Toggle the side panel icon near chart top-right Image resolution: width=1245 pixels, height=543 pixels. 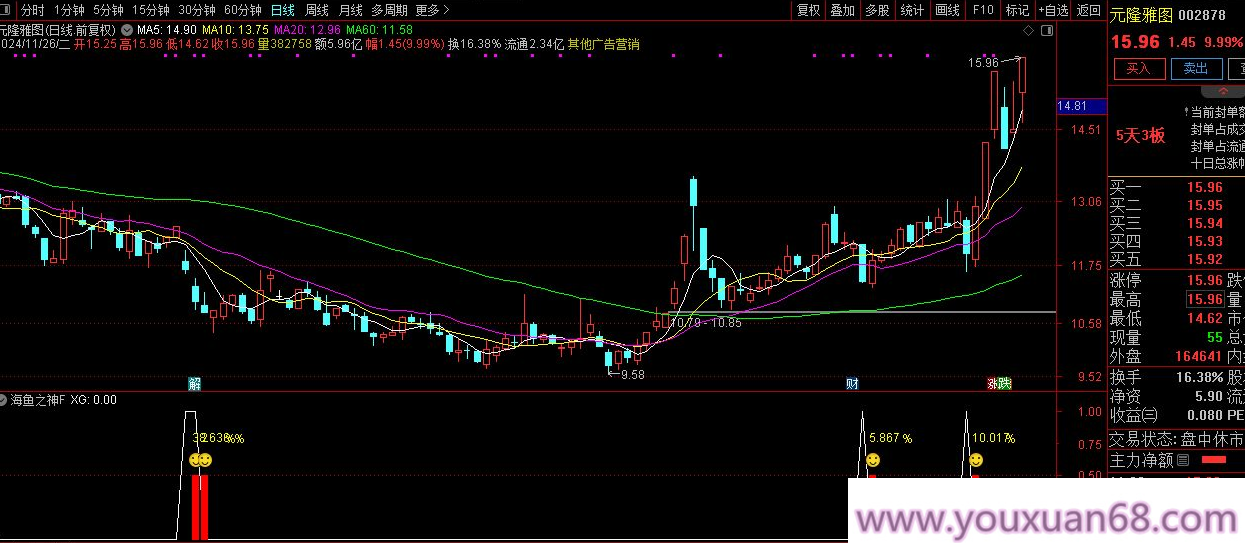(1047, 30)
